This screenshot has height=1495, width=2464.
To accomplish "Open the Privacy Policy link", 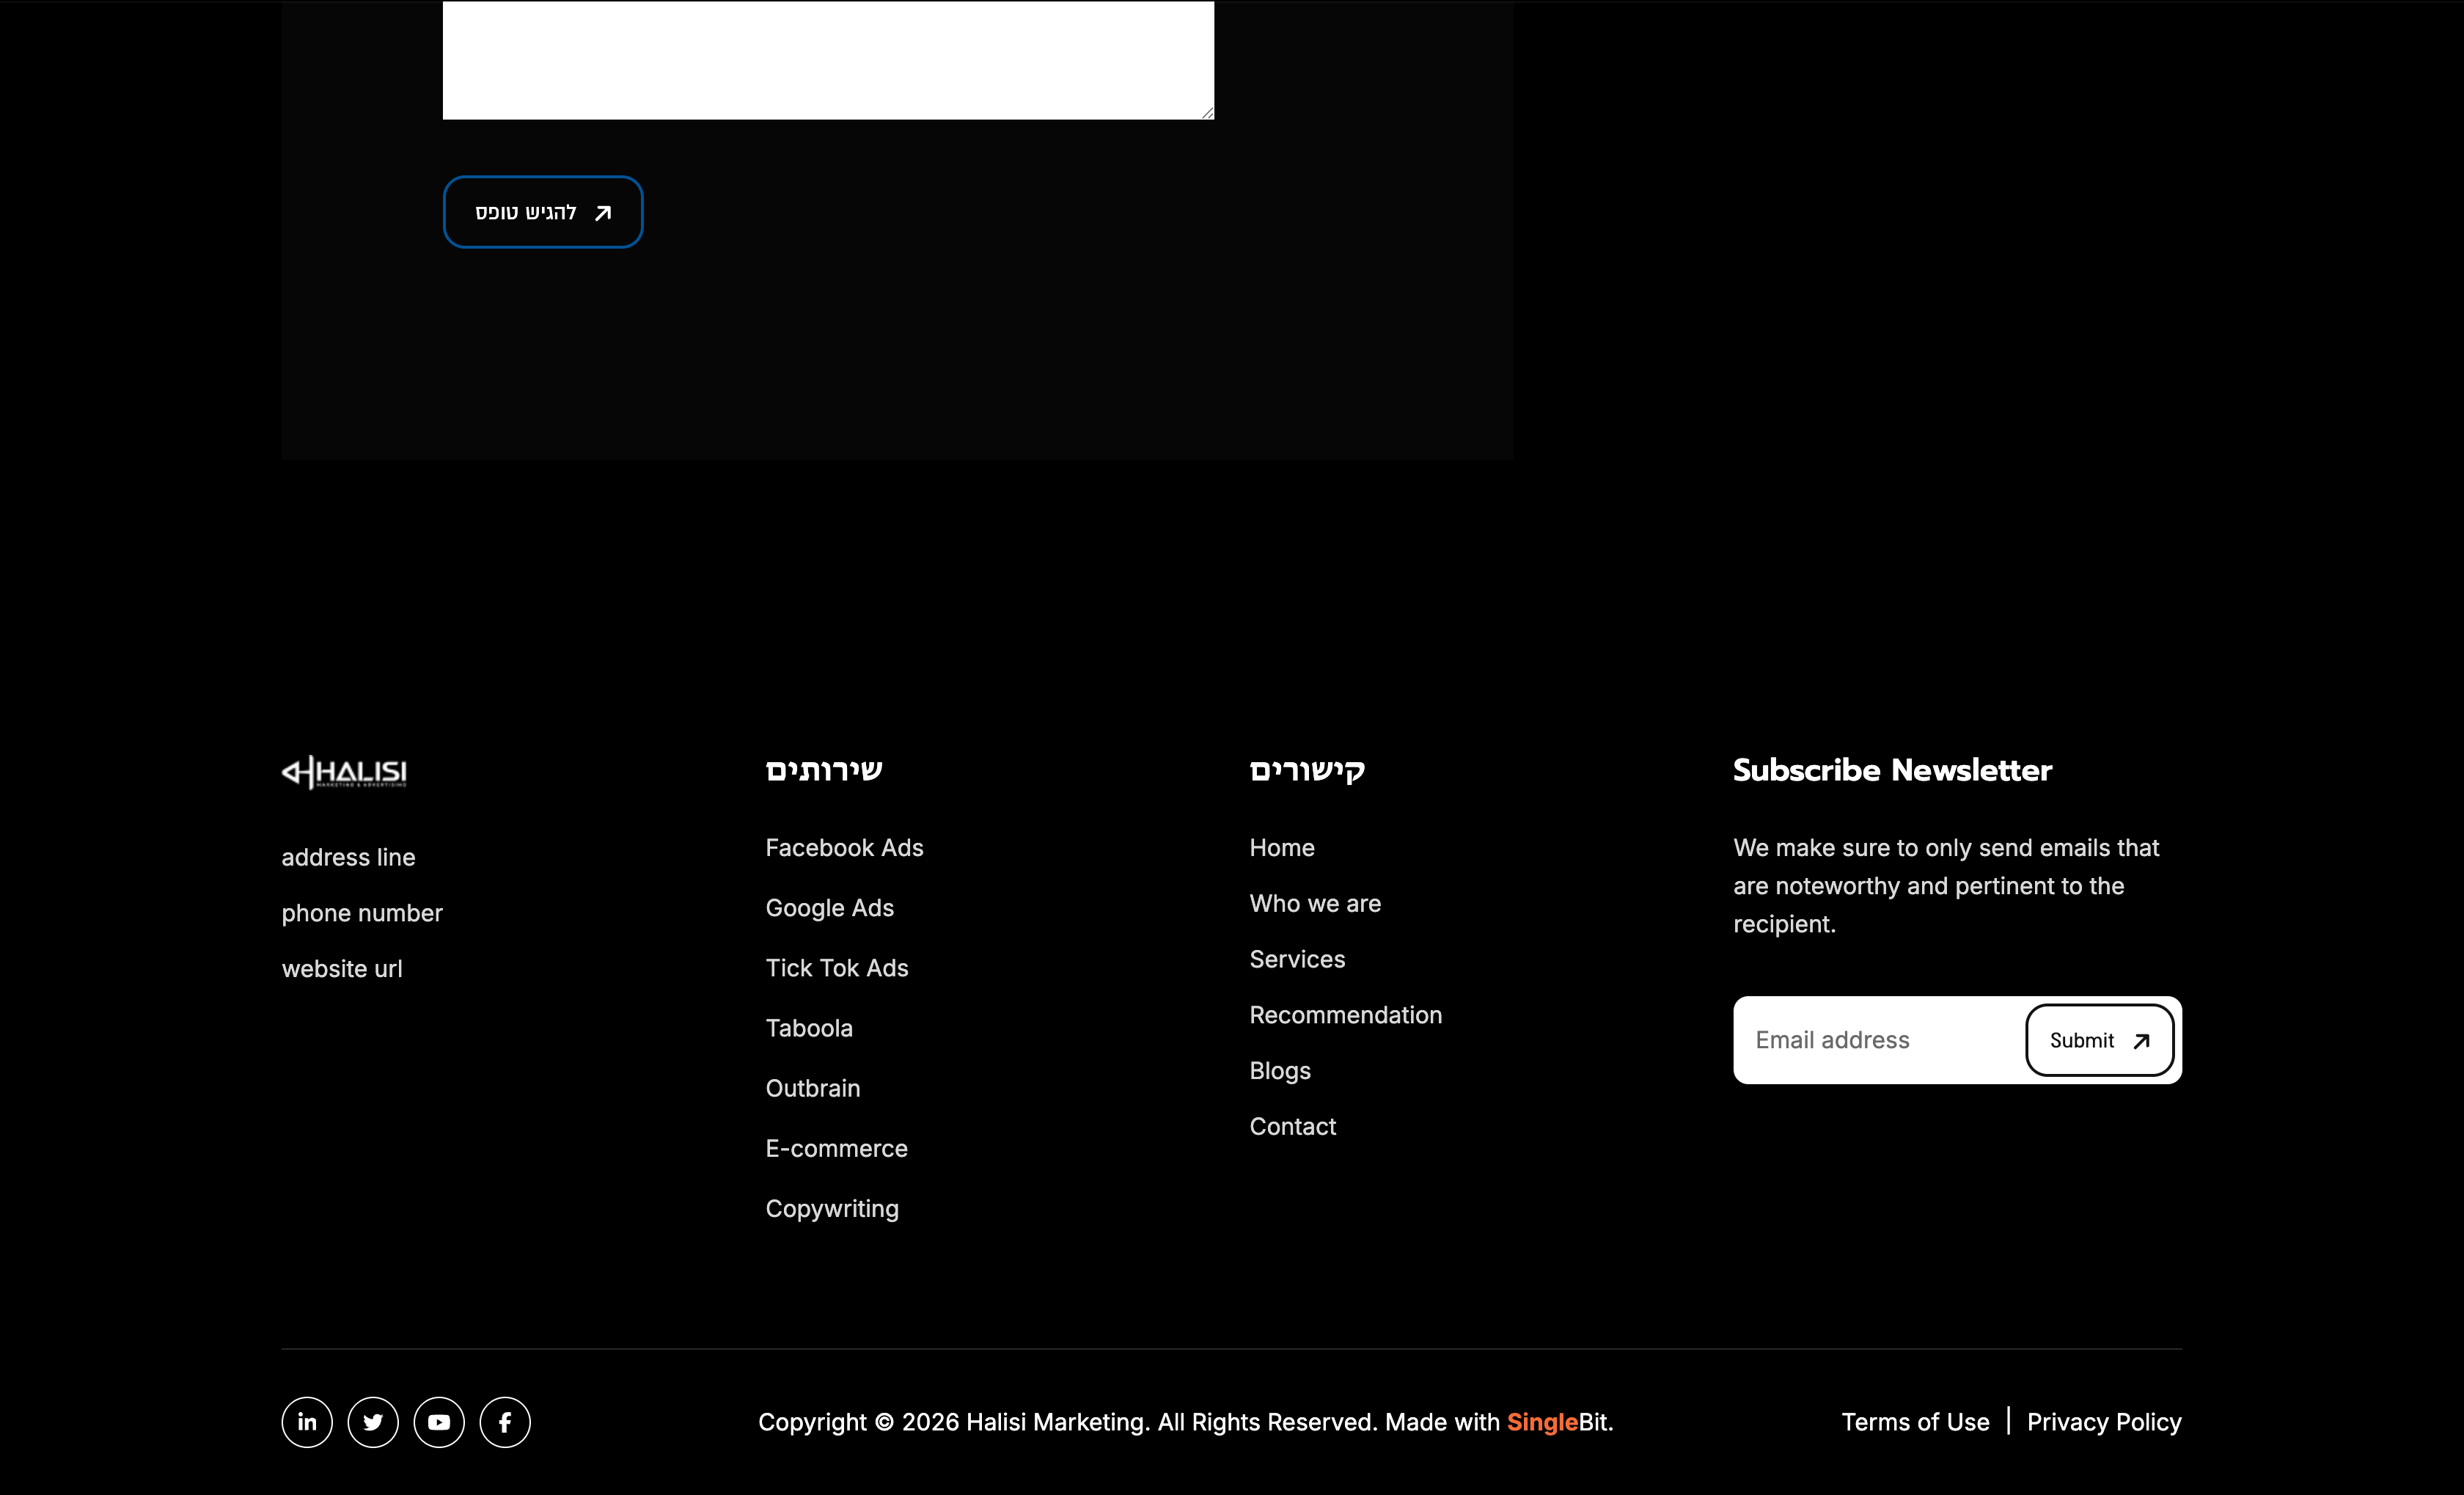I will [2103, 1422].
